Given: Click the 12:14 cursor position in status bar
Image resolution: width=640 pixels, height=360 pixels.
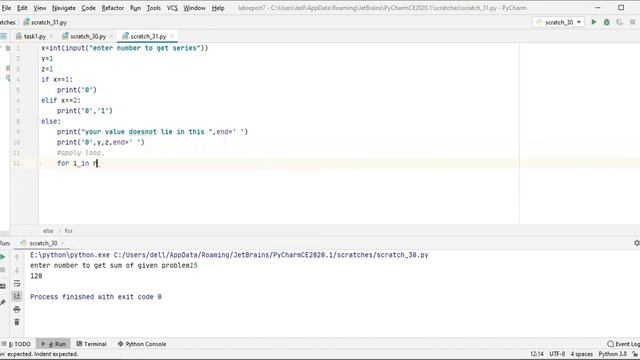Looking at the screenshot, I should [537, 354].
